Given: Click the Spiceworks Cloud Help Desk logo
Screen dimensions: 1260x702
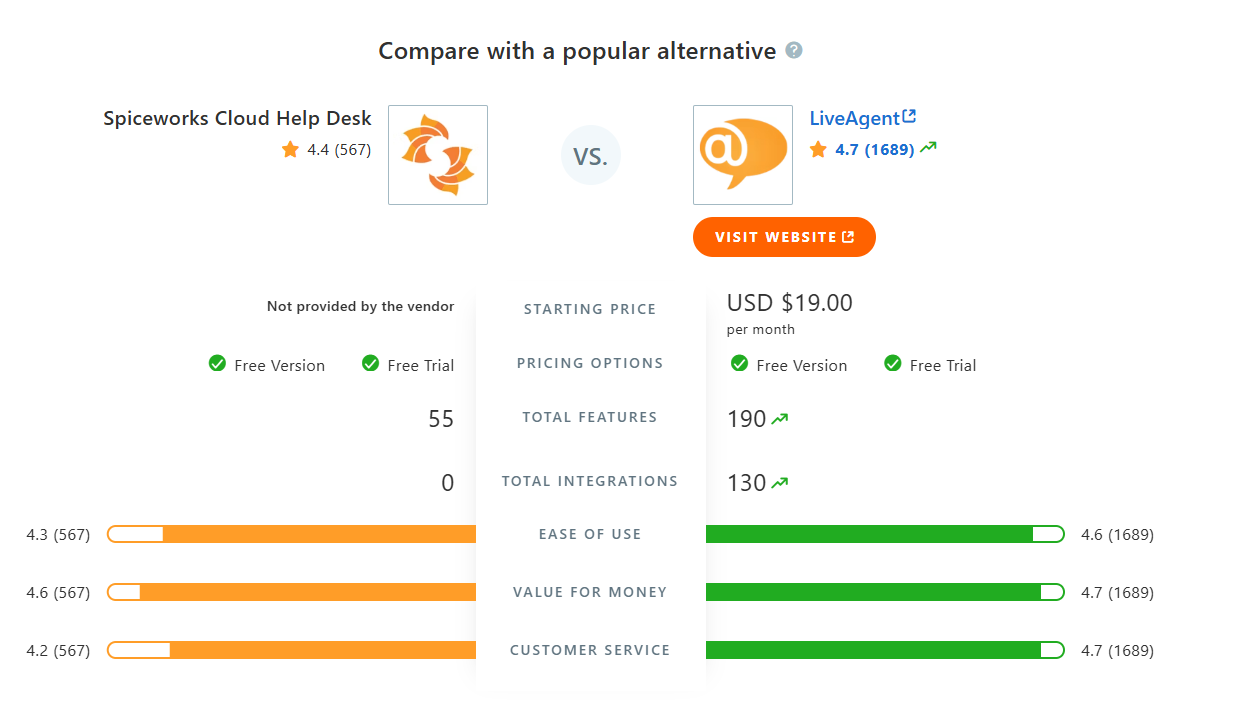Looking at the screenshot, I should [x=437, y=154].
